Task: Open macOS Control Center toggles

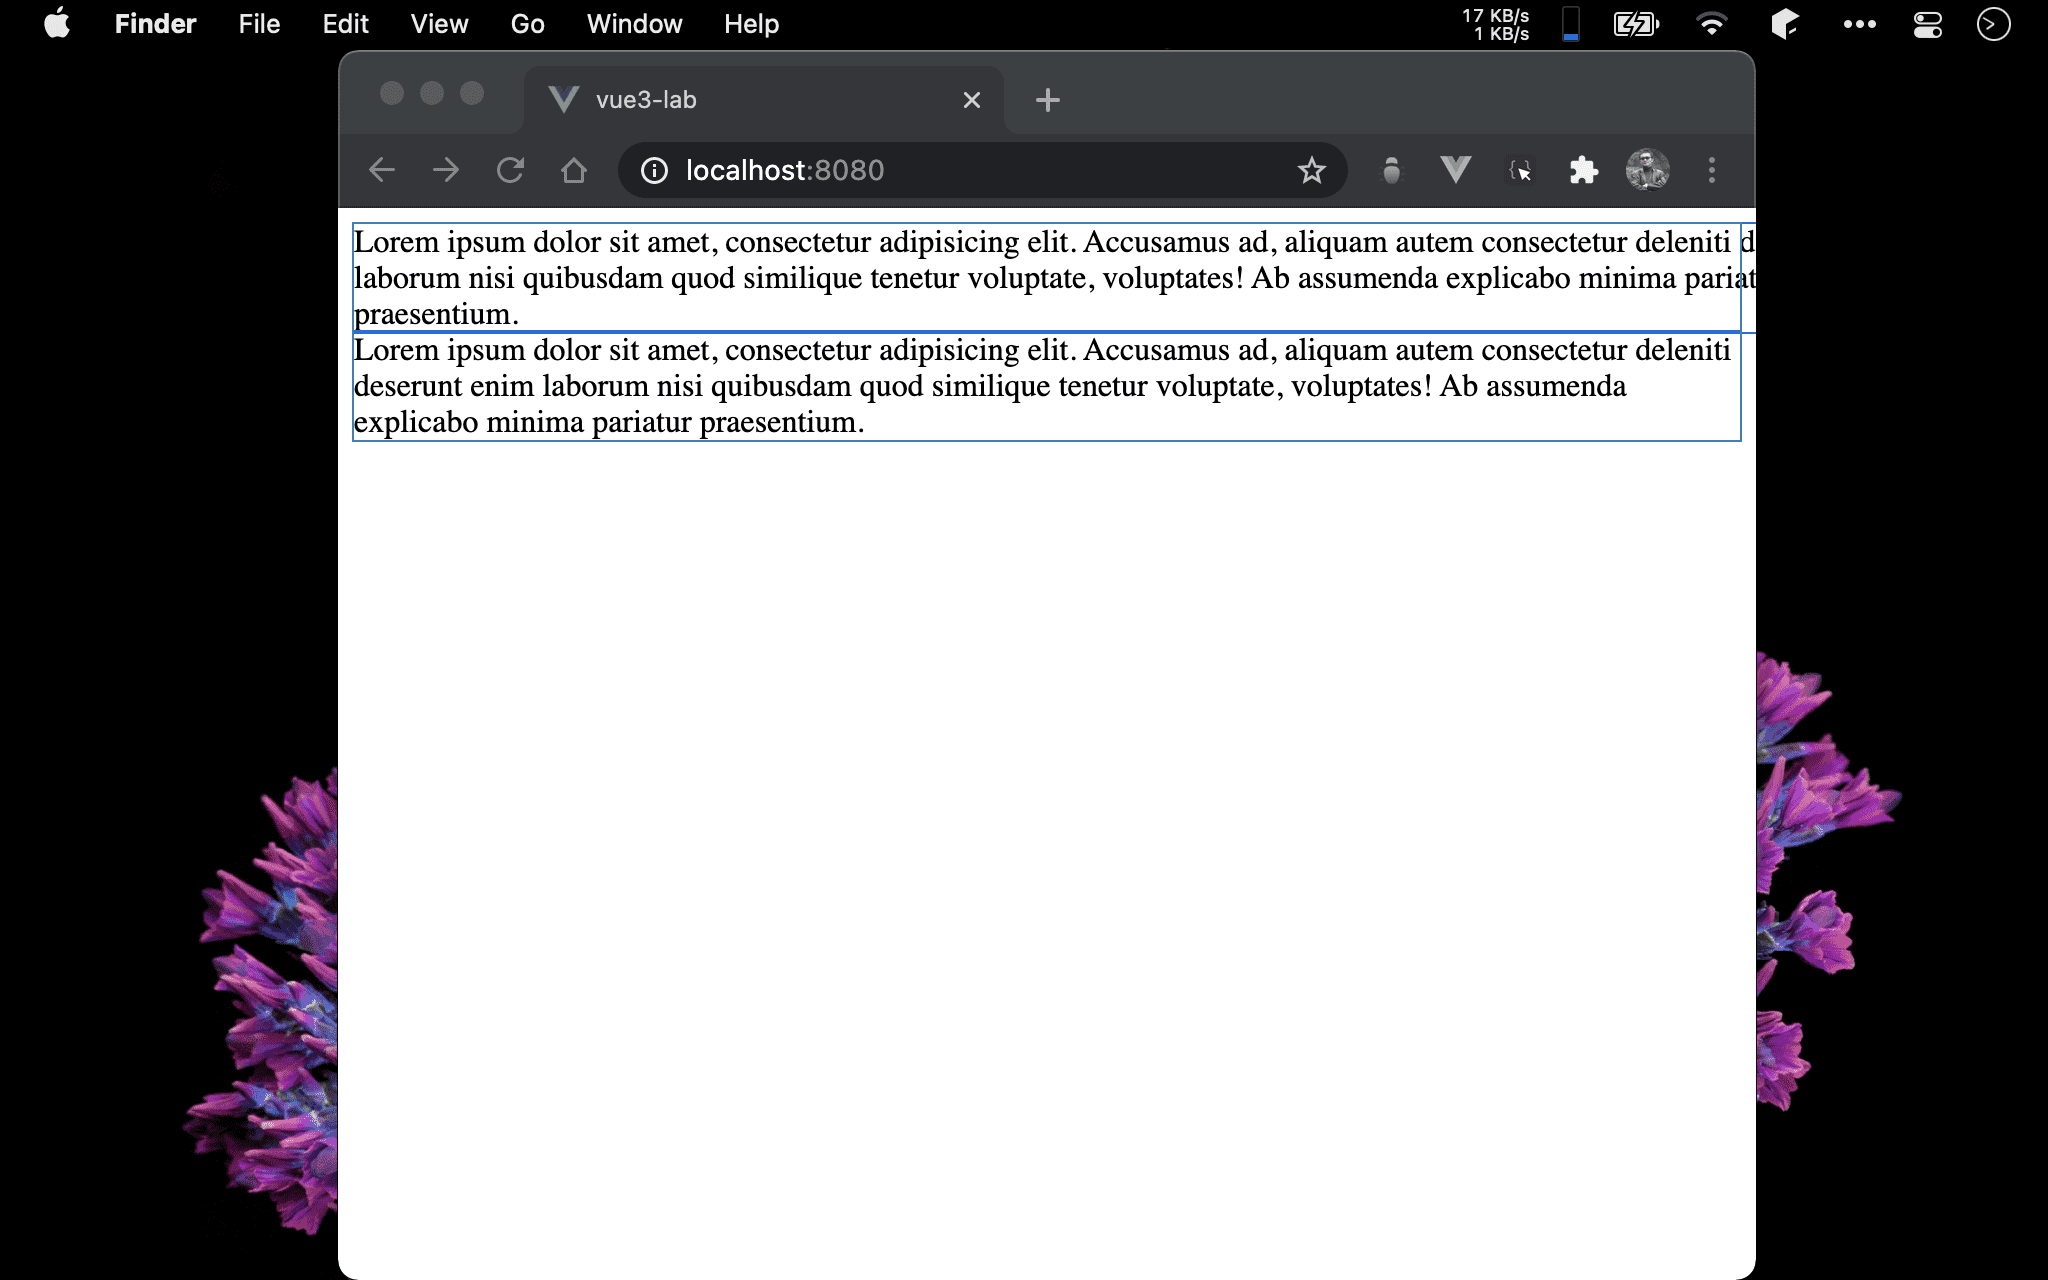Action: [x=1927, y=24]
